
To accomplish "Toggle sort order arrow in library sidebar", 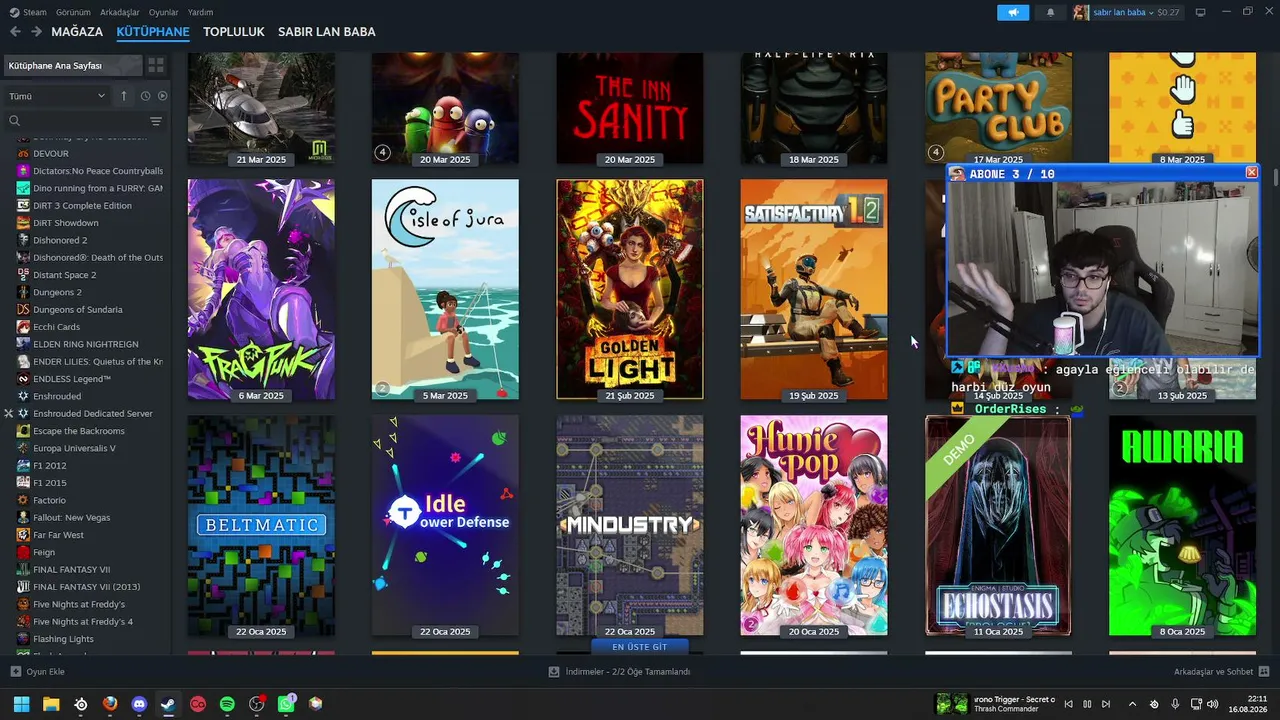I will pyautogui.click(x=124, y=96).
